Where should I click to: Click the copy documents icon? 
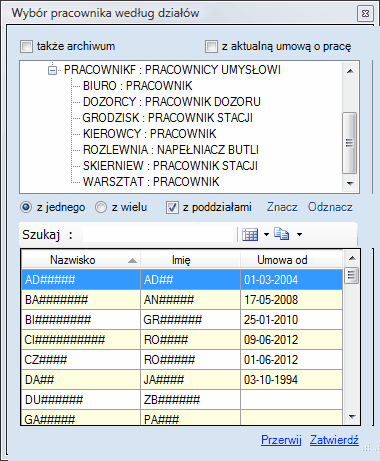(x=282, y=234)
